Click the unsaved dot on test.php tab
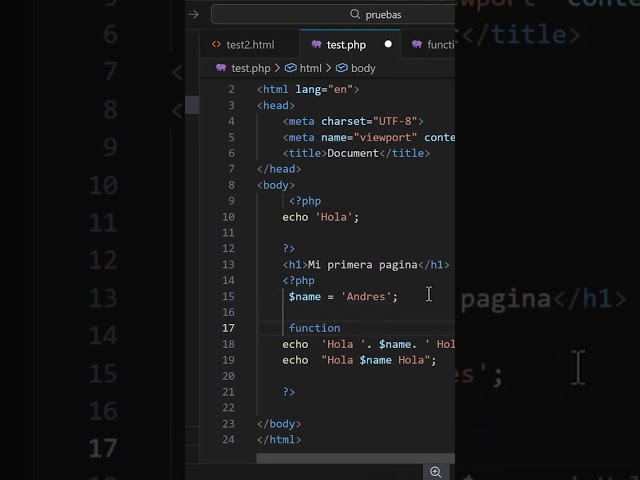Viewport: 640px width, 480px height. click(388, 44)
